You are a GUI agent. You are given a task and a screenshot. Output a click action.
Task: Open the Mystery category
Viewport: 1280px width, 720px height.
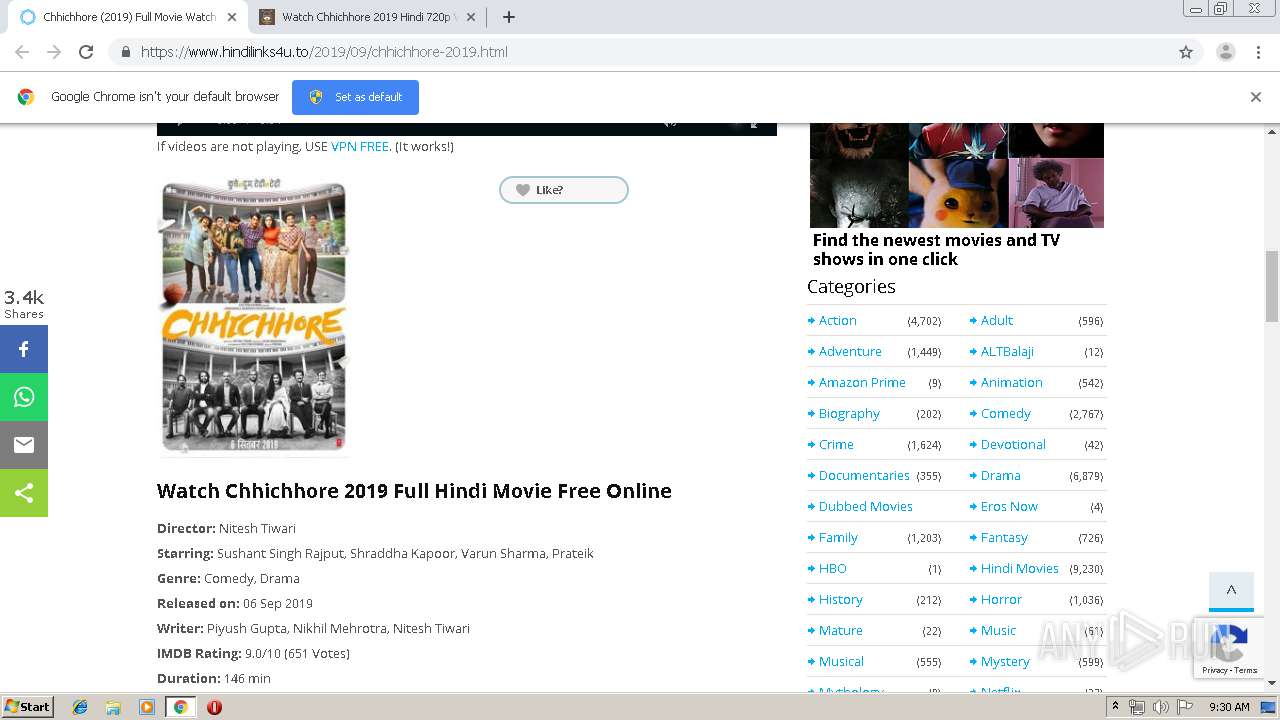point(1005,661)
